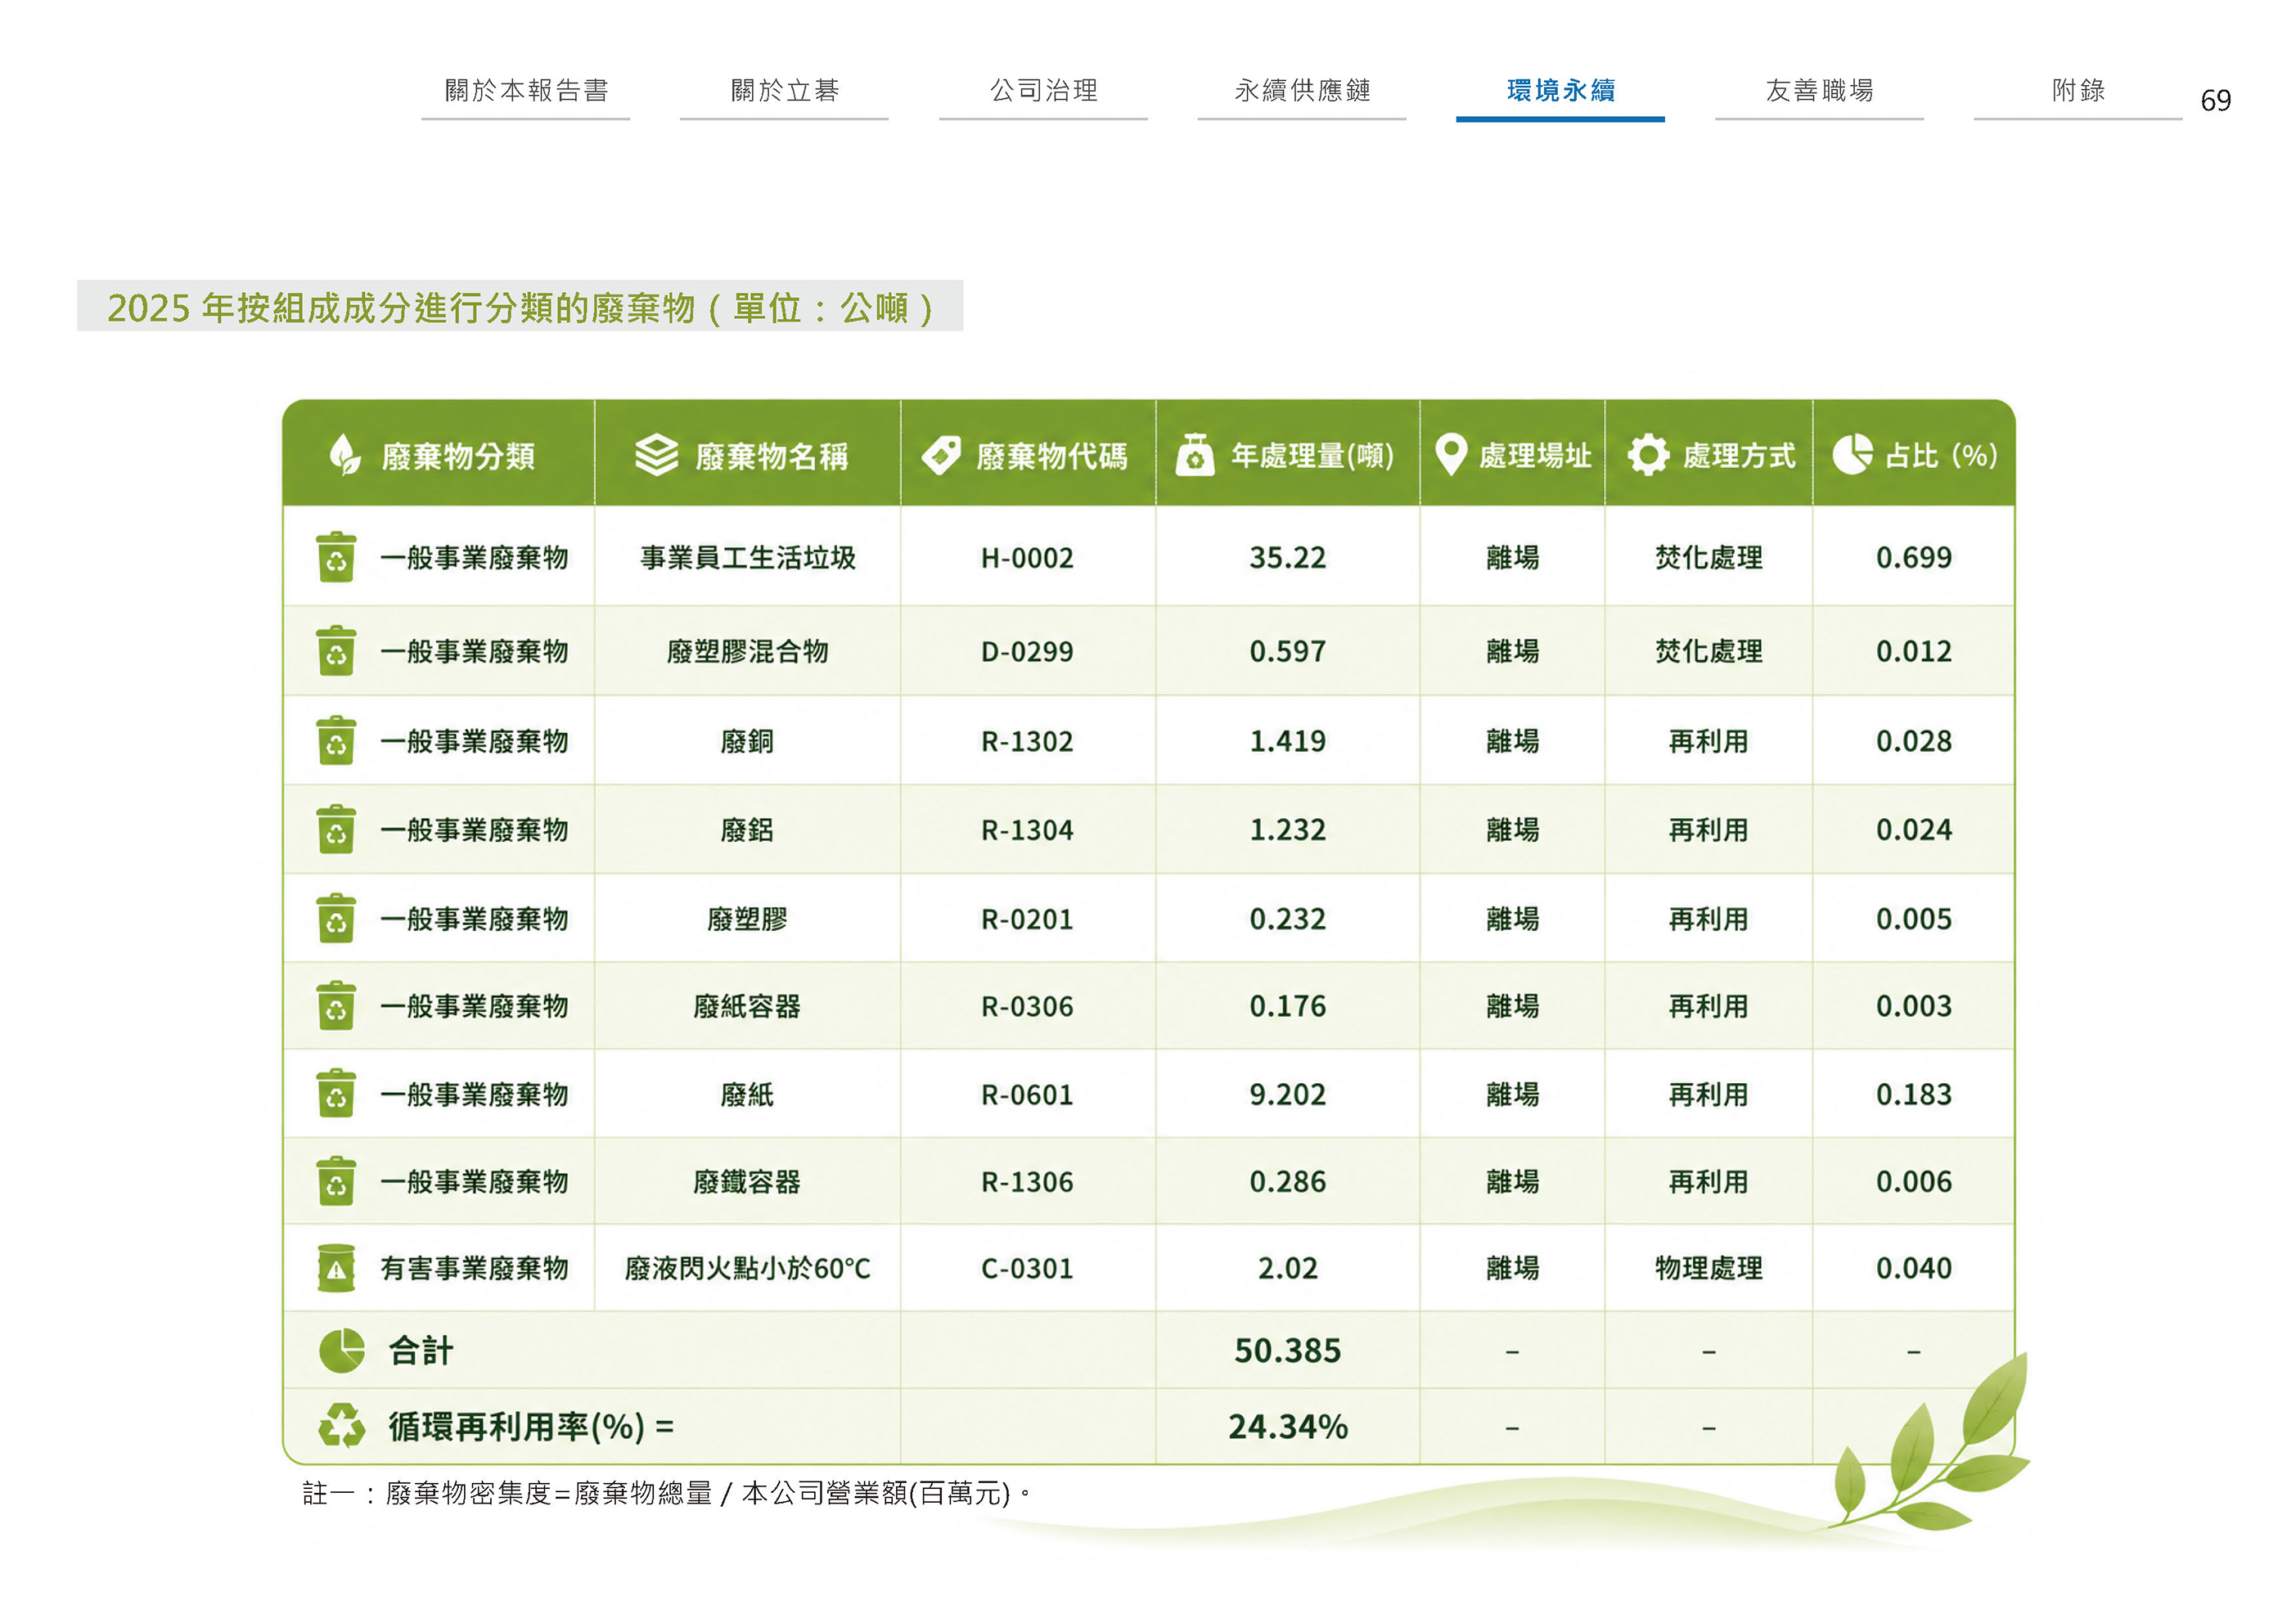This screenshot has height=1623, width=2296.
Task: Select the H-0002 waste code cell
Action: point(1028,557)
